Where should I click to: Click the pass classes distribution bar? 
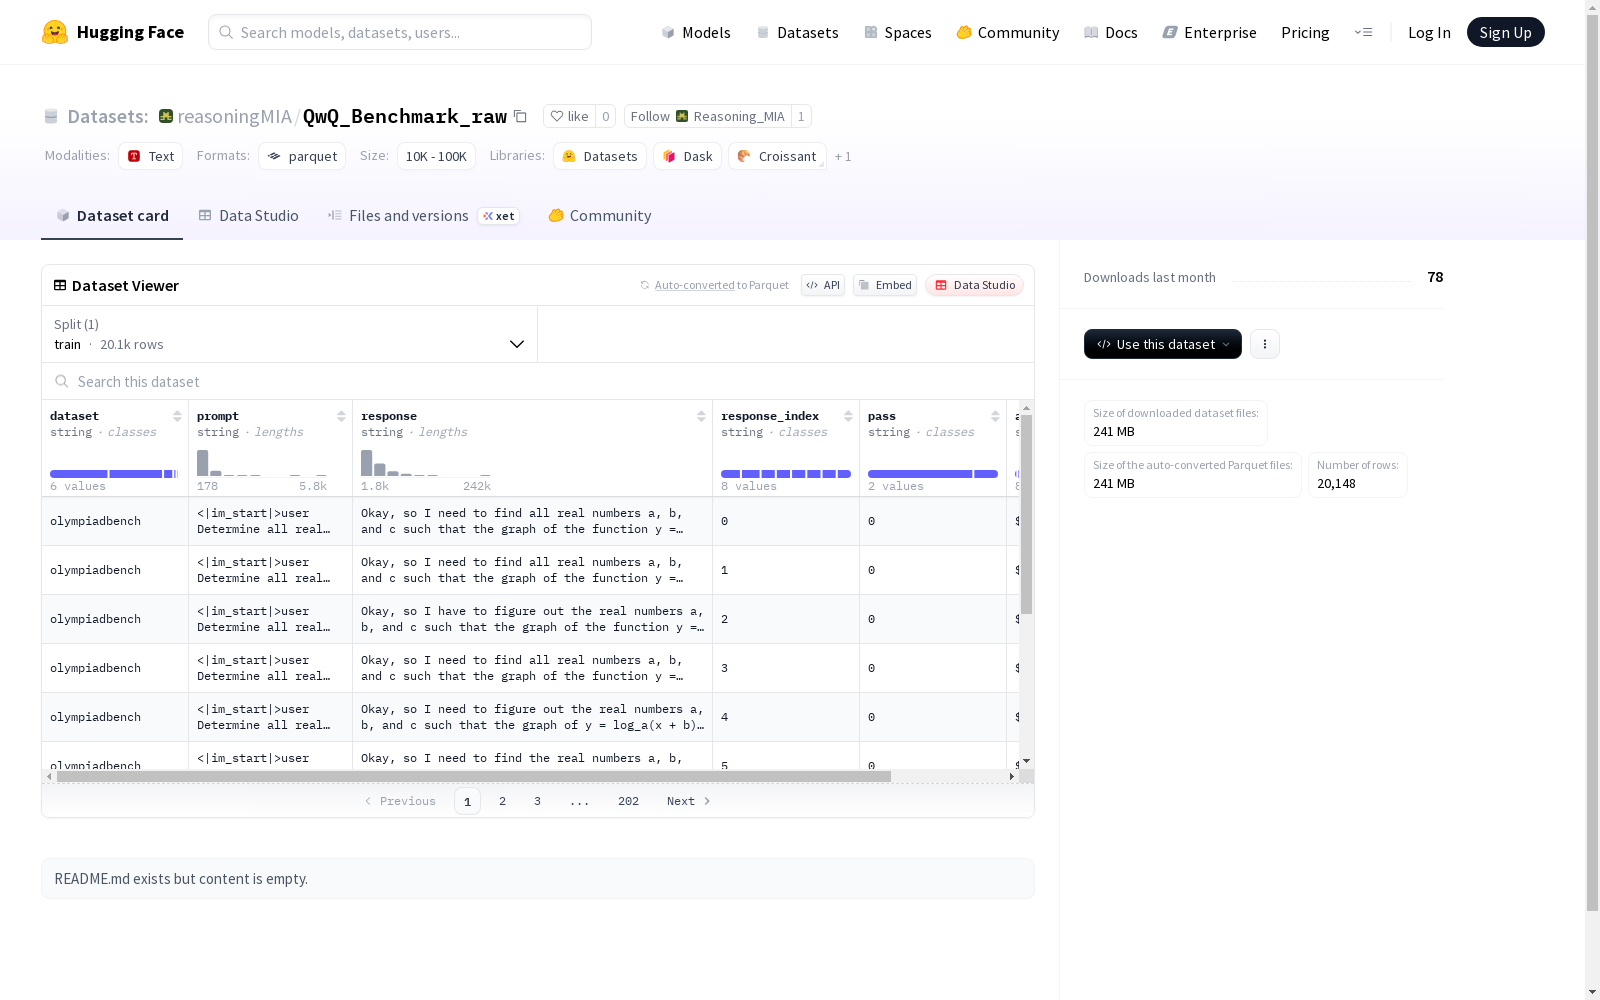pos(933,474)
